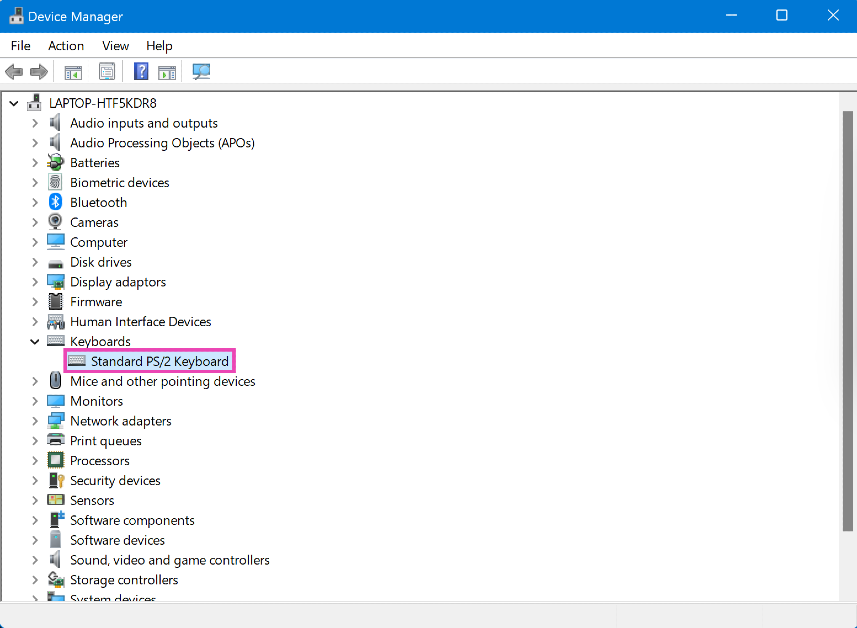The height and width of the screenshot is (628, 857).
Task: Expand the Display adaptors category
Action: pos(35,282)
